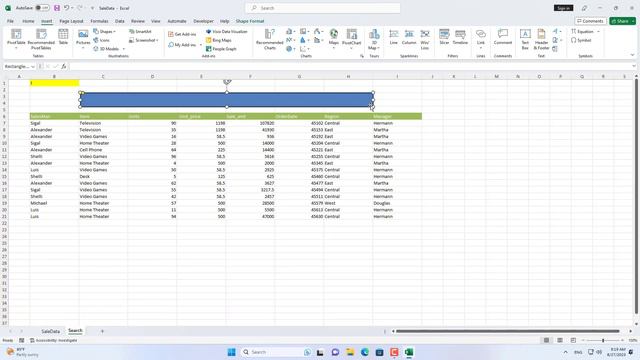This screenshot has width=640, height=360.
Task: Insert a Table from the Tables group
Action: (63, 37)
